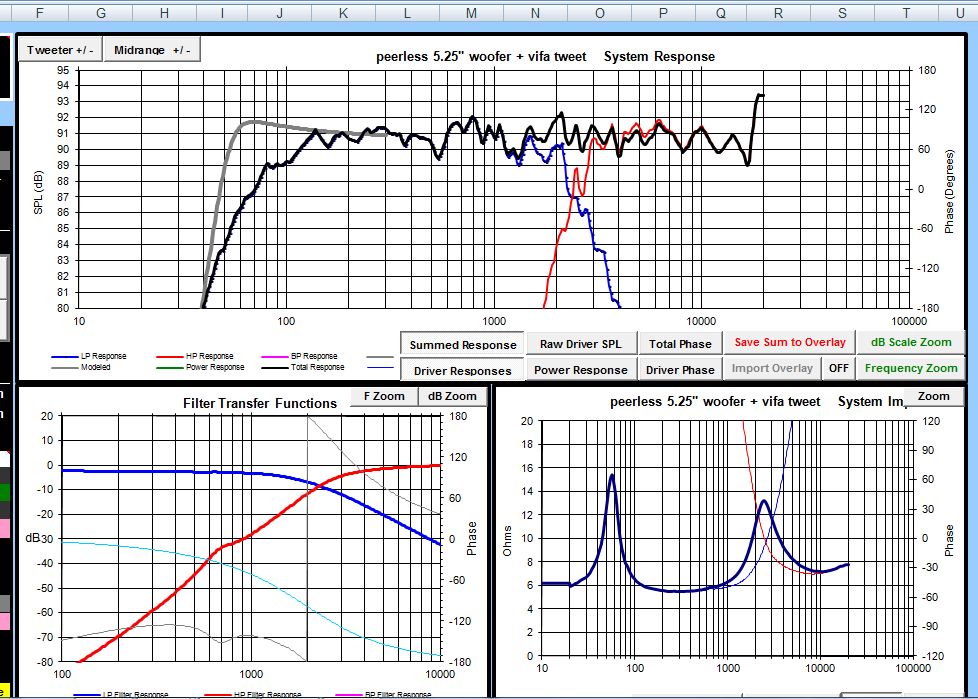978x699 pixels.
Task: Select column T header
Action: click(x=906, y=12)
